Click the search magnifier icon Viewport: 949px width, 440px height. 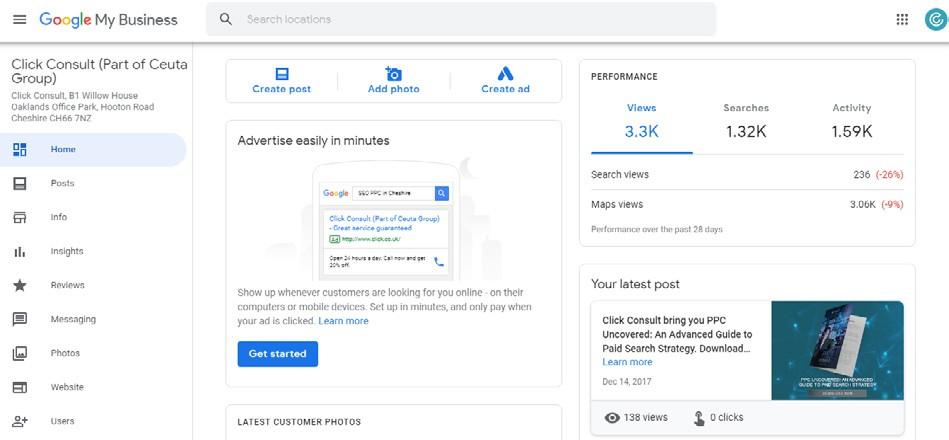226,19
